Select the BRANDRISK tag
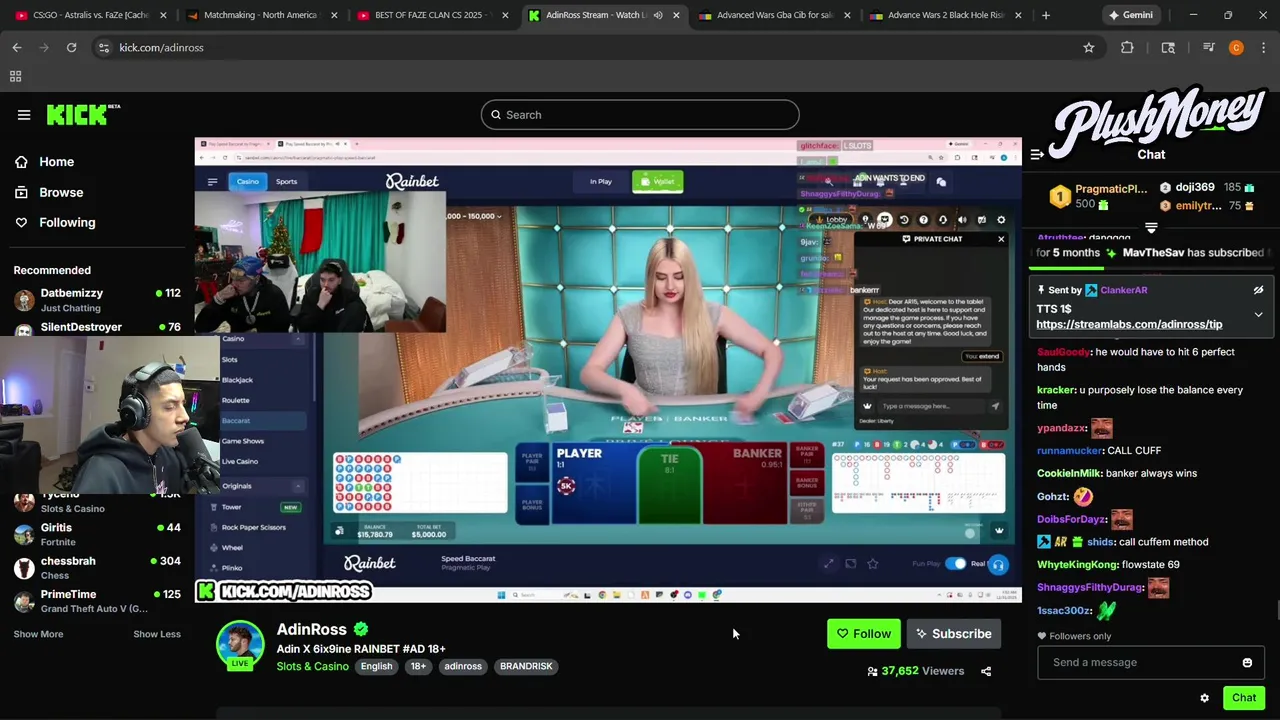The width and height of the screenshot is (1280, 720). pyautogui.click(x=526, y=666)
